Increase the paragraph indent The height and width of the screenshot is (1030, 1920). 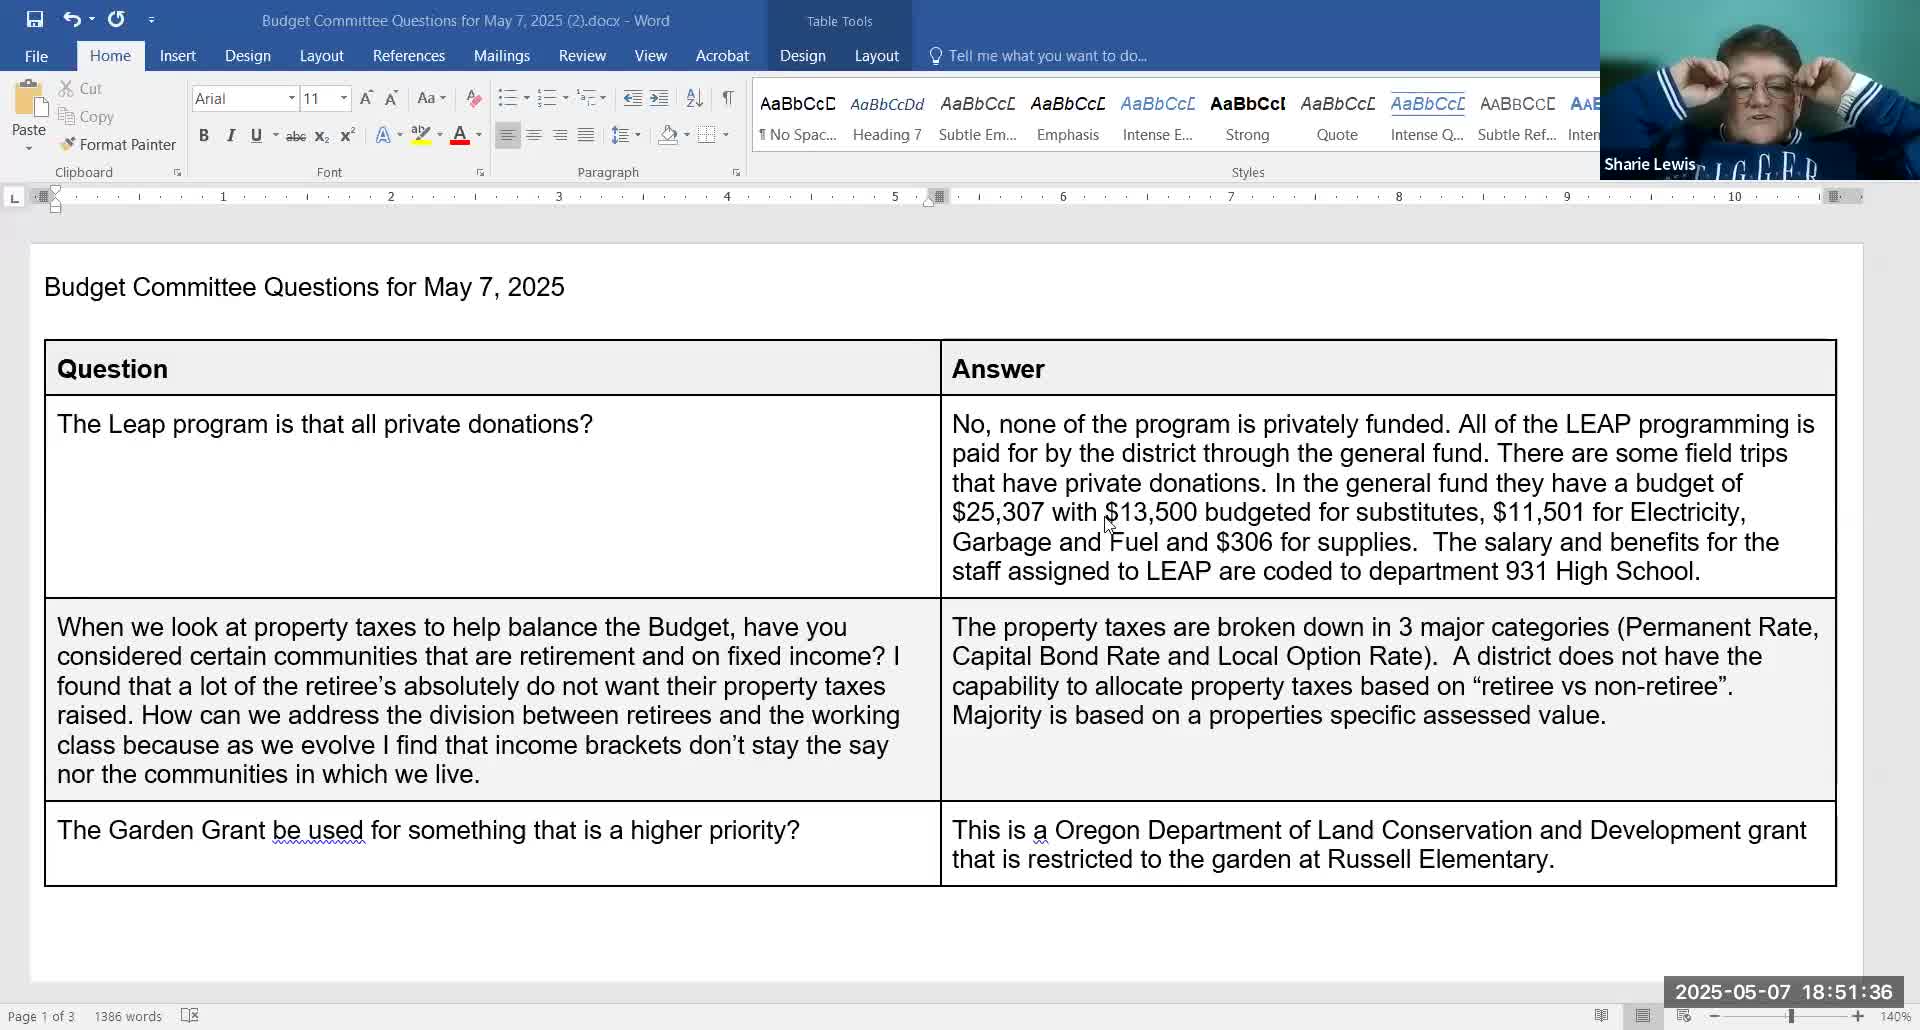(x=659, y=98)
